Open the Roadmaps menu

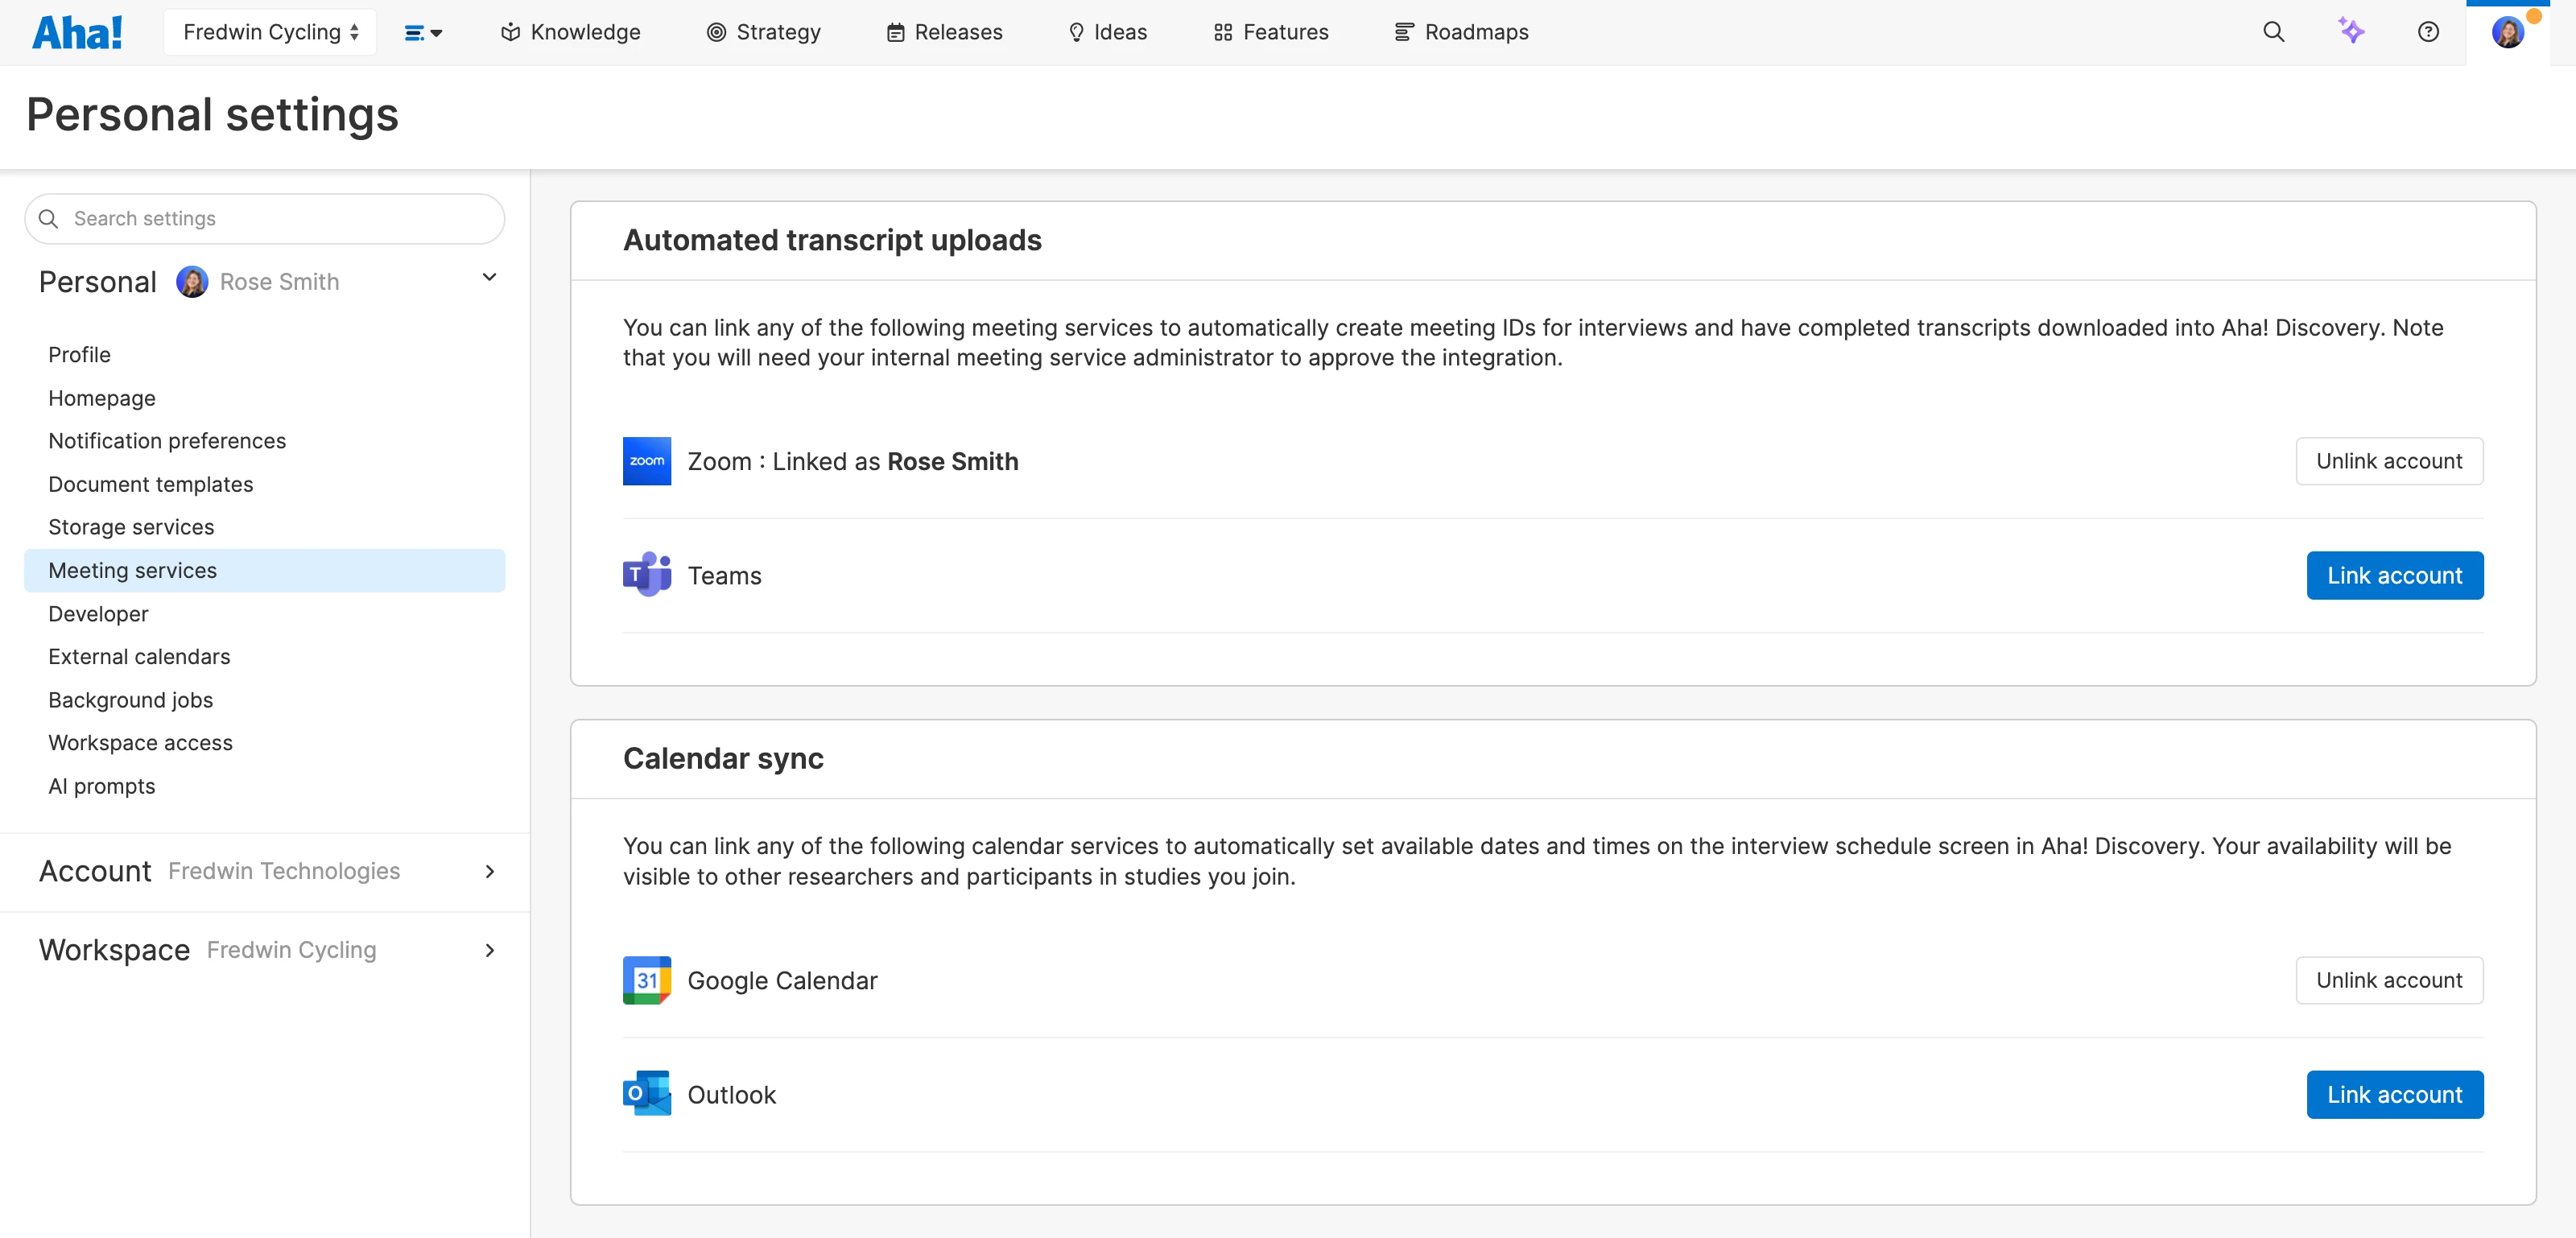[1461, 32]
